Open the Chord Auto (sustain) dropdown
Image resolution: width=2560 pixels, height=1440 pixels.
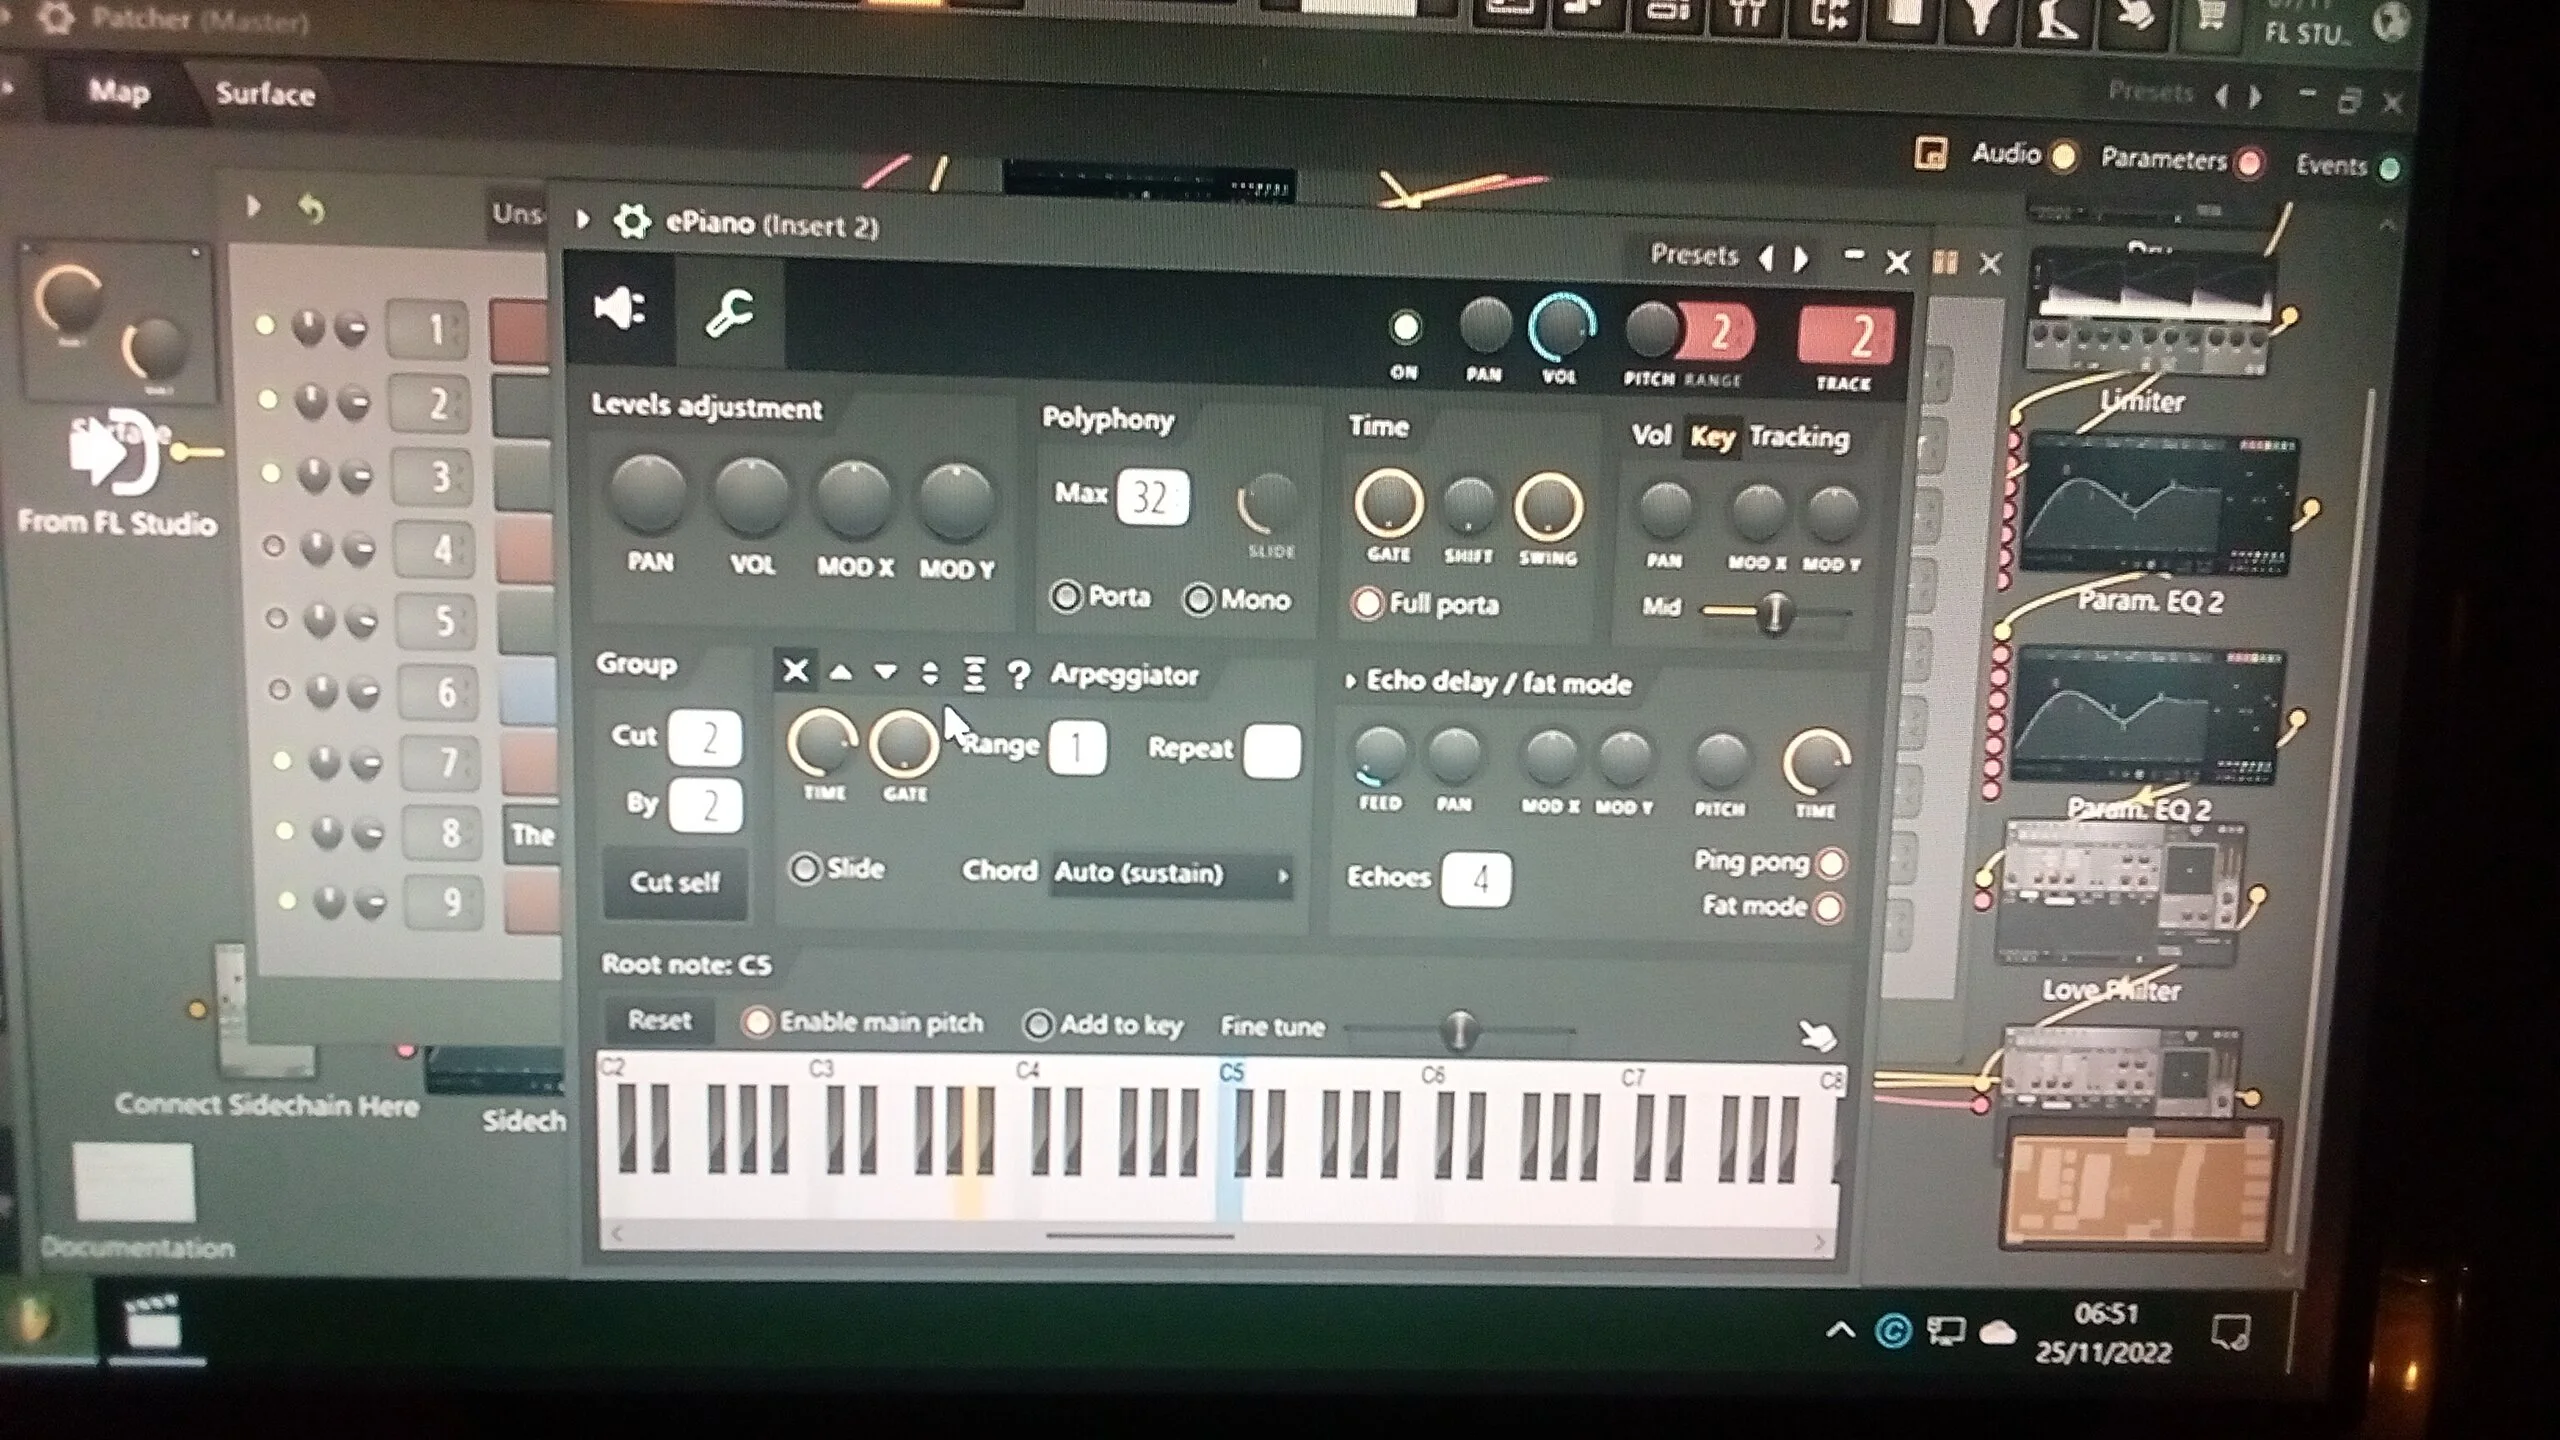pos(1170,874)
